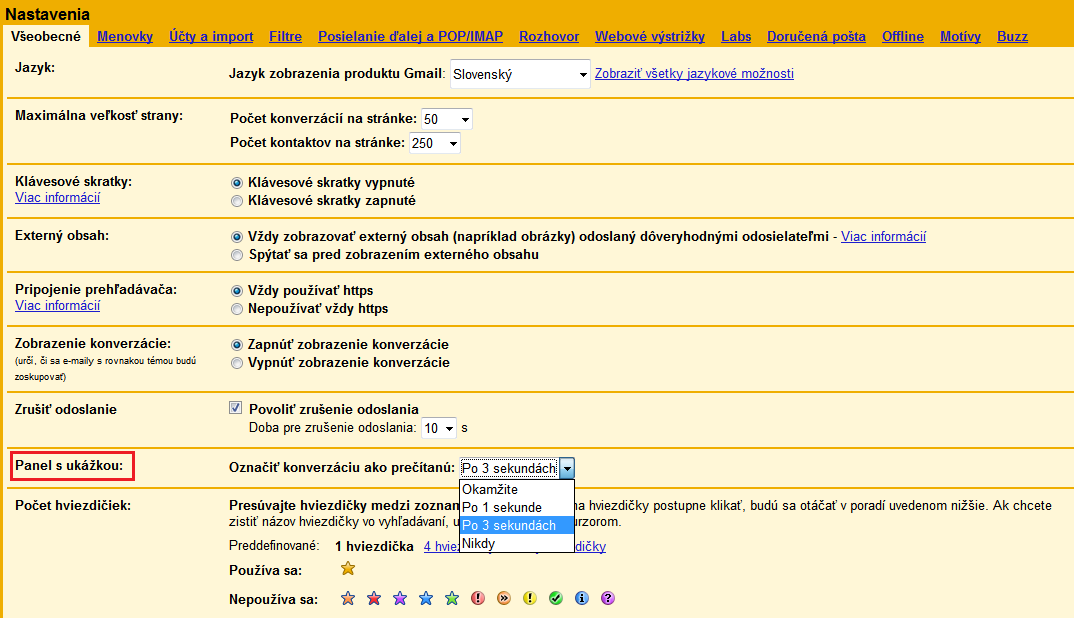Open the Buzz tab

(x=1012, y=36)
